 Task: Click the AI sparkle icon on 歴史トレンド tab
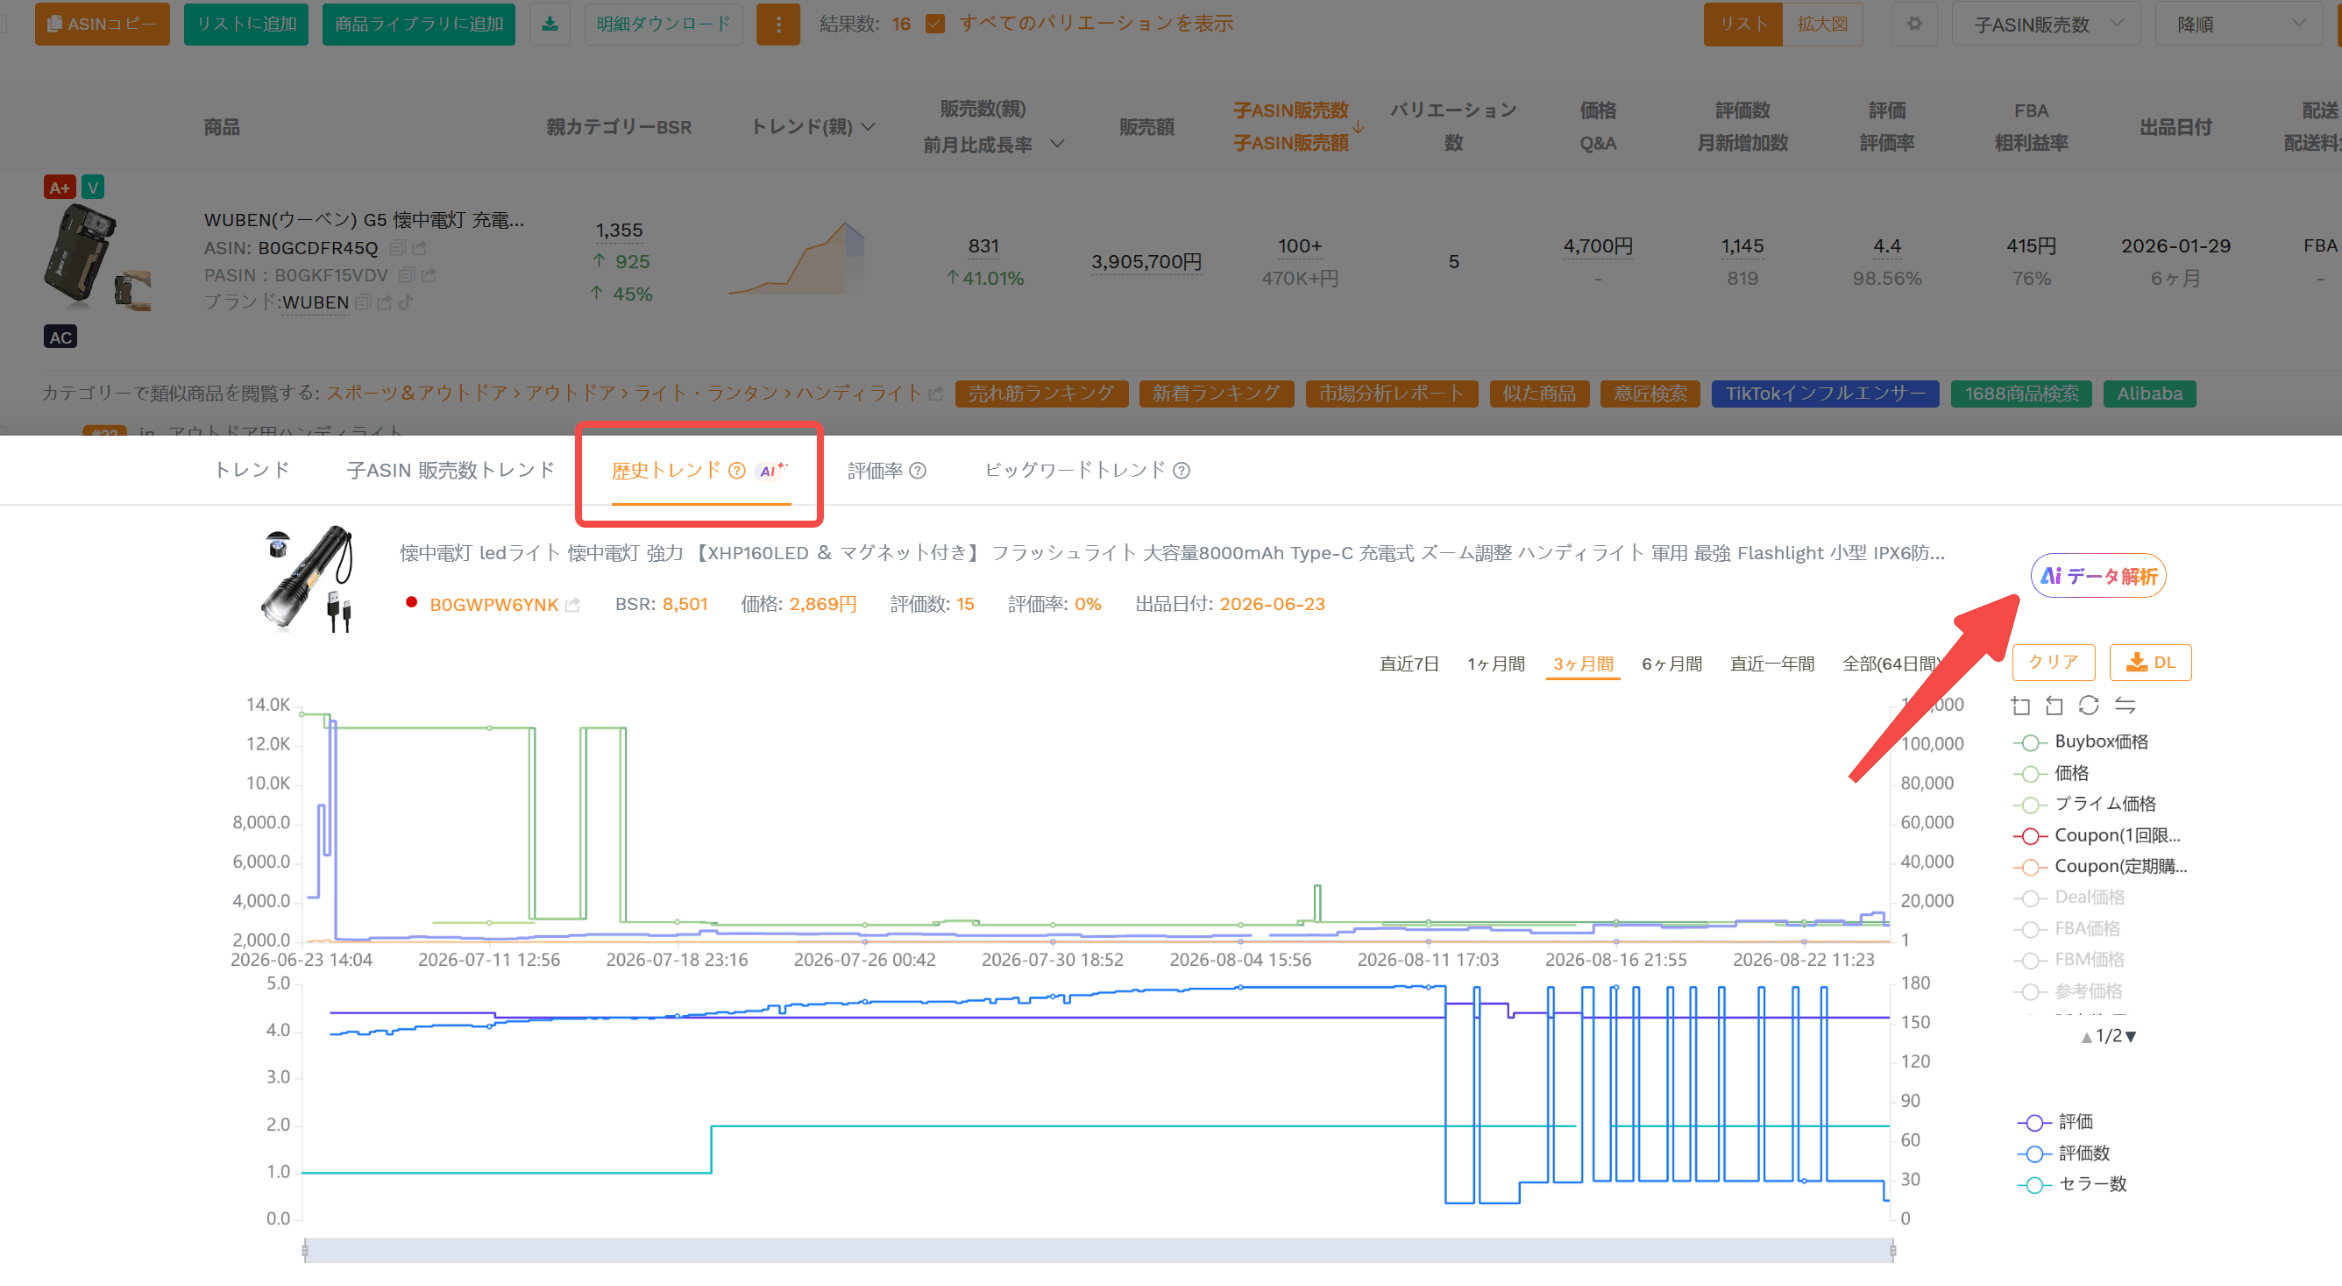[773, 470]
